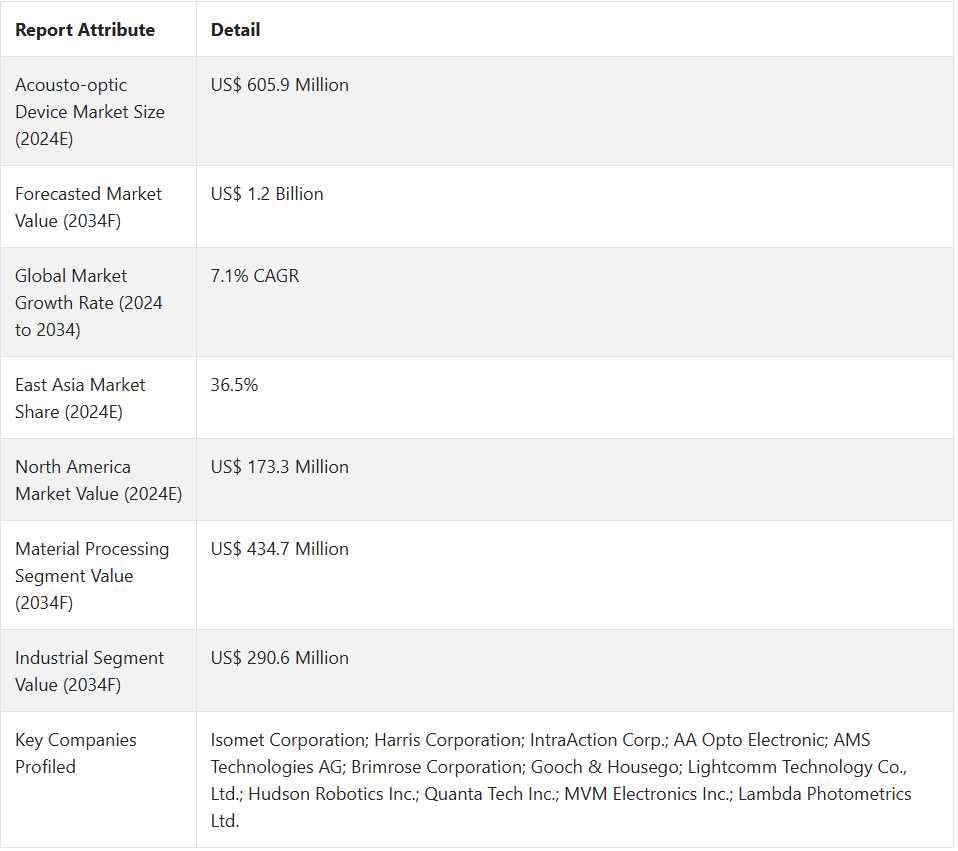Select the Global Market Growth Rate cell
958x851 pixels.
click(x=89, y=302)
